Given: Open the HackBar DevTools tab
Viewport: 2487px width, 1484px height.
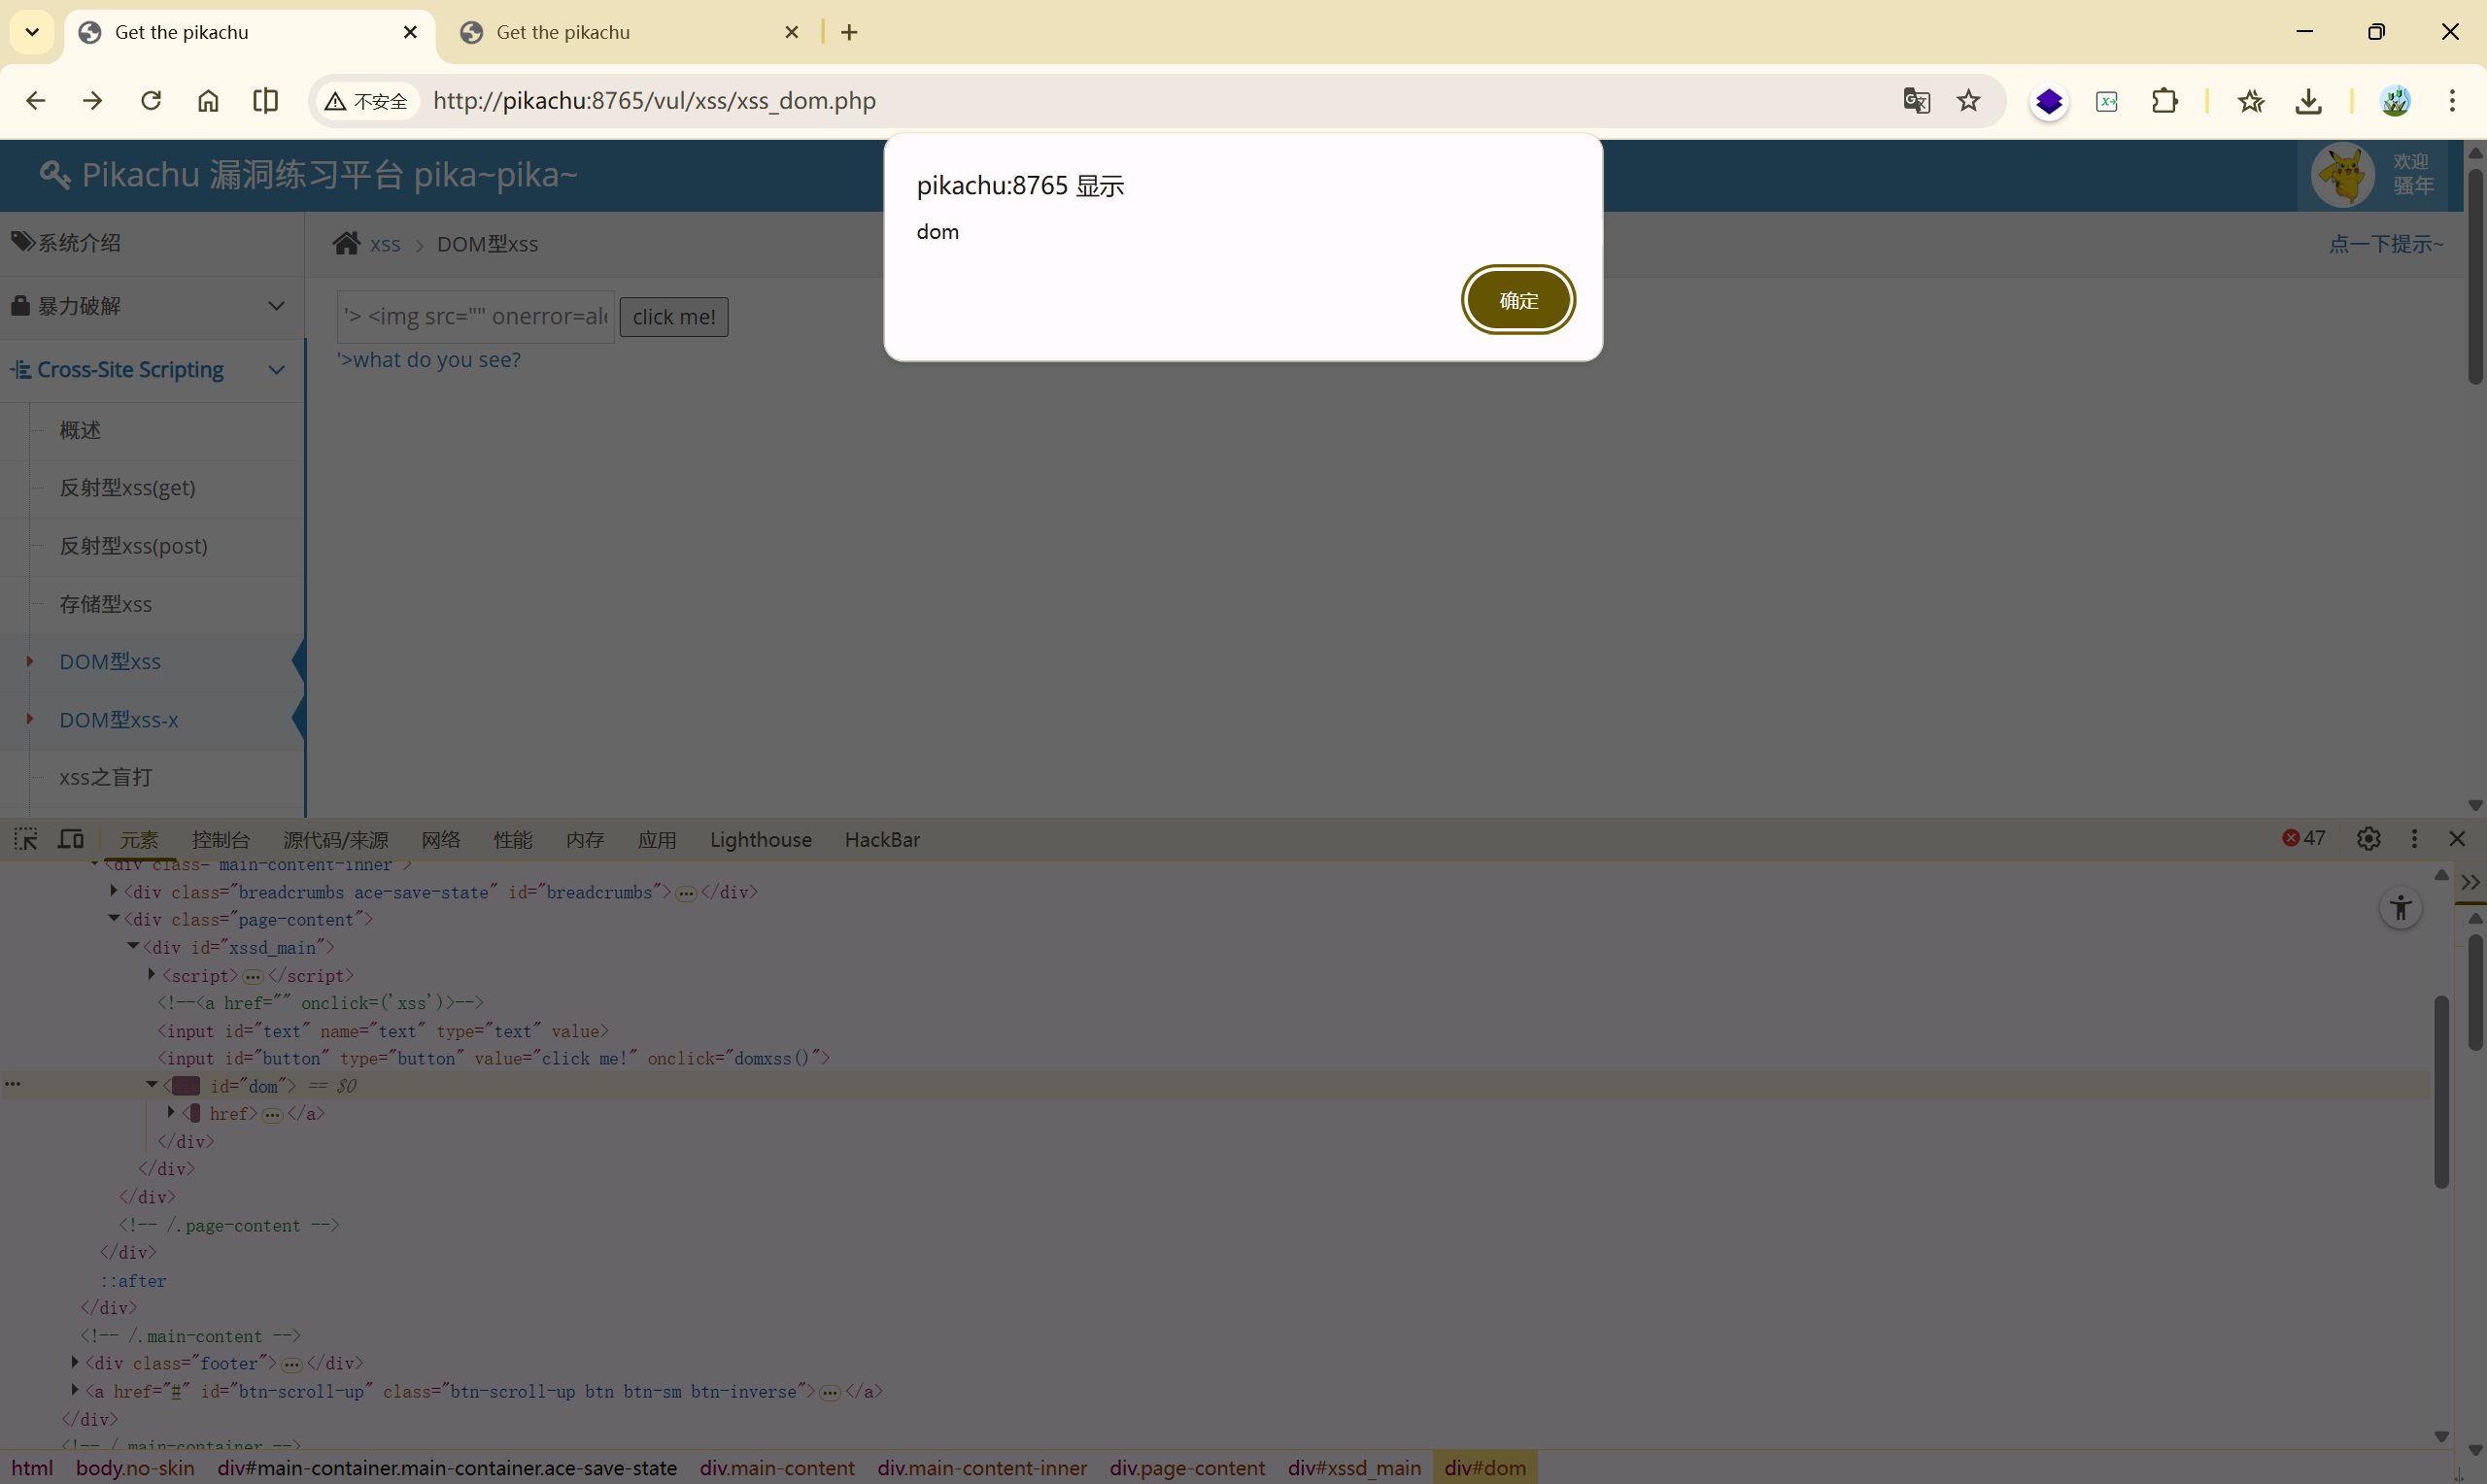Looking at the screenshot, I should coord(881,840).
